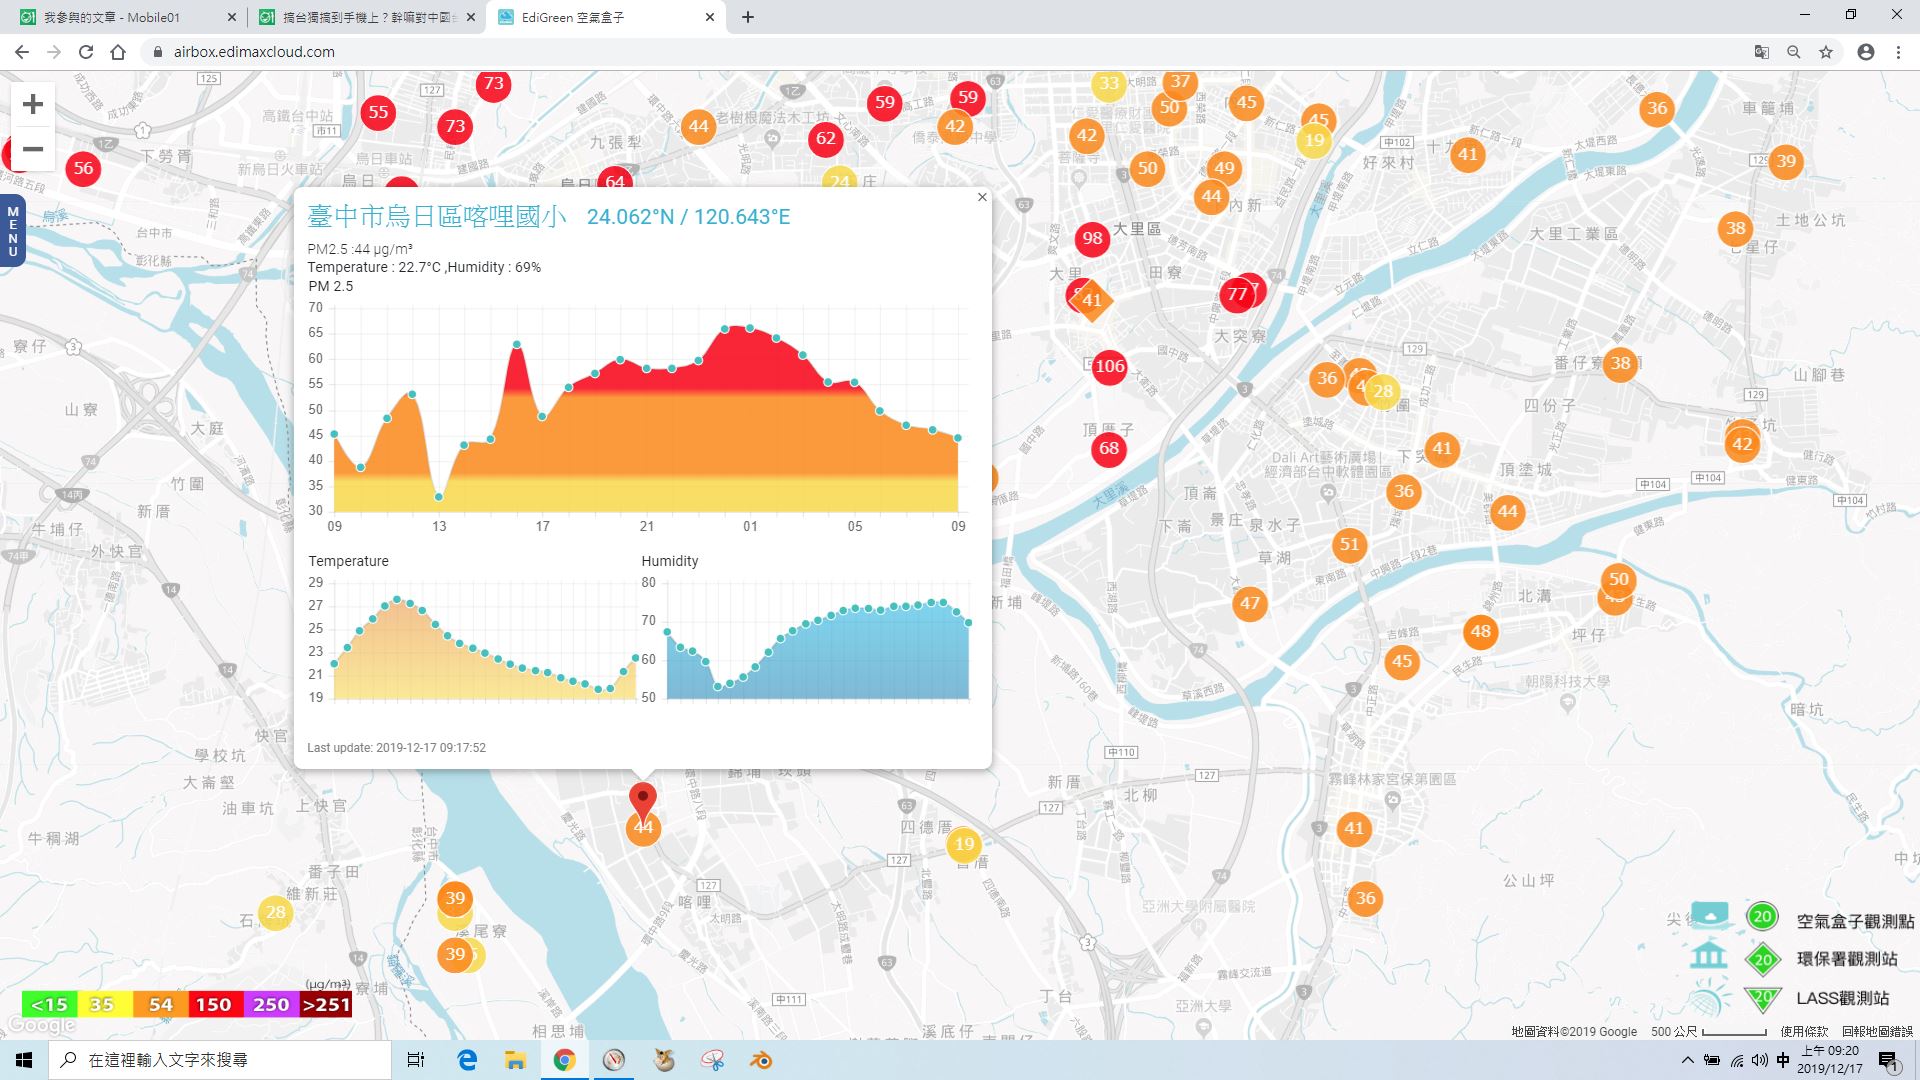The image size is (1920, 1080).
Task: Select the 47 orange station marker
Action: point(1249,603)
